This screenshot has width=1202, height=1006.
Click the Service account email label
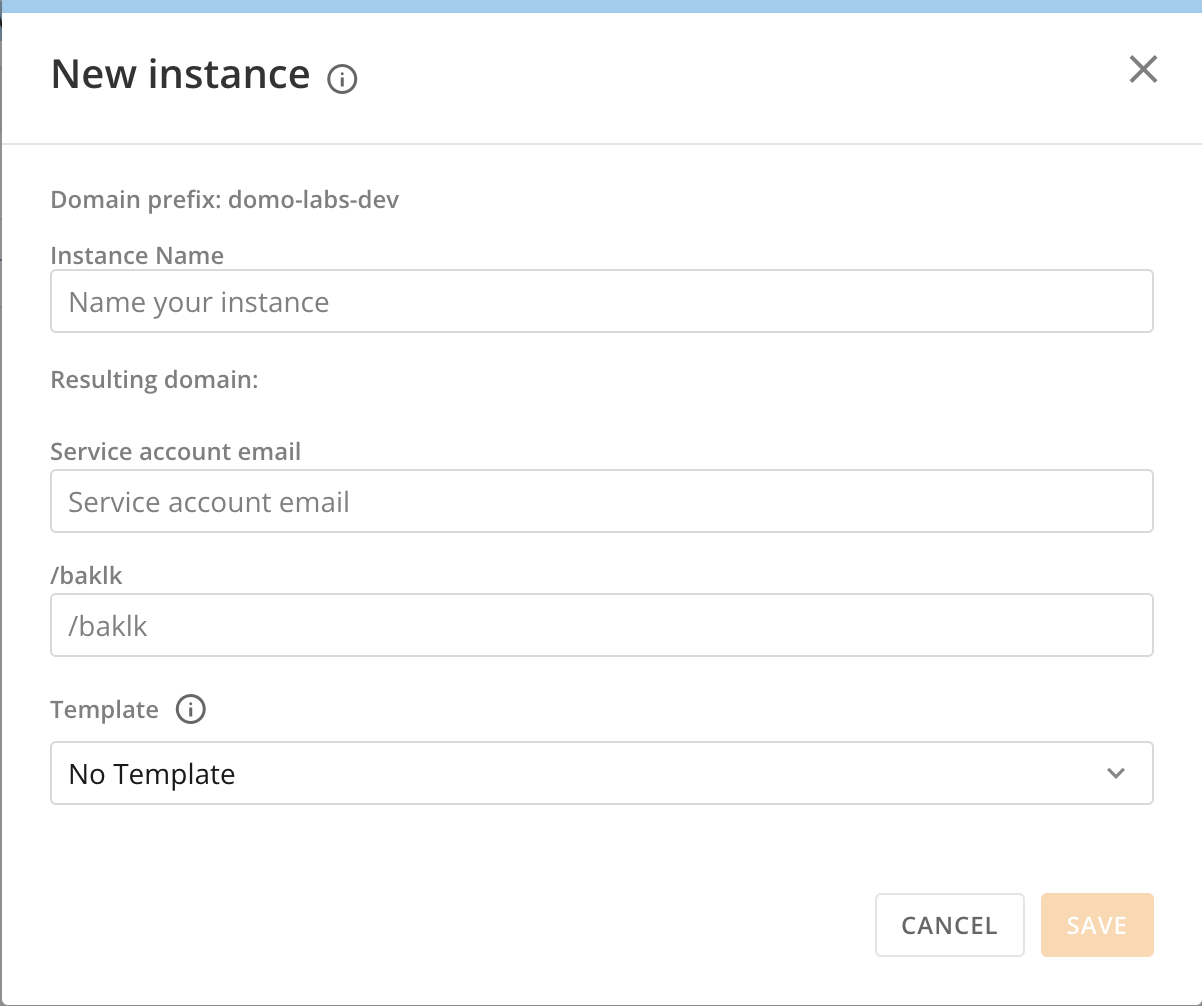175,451
